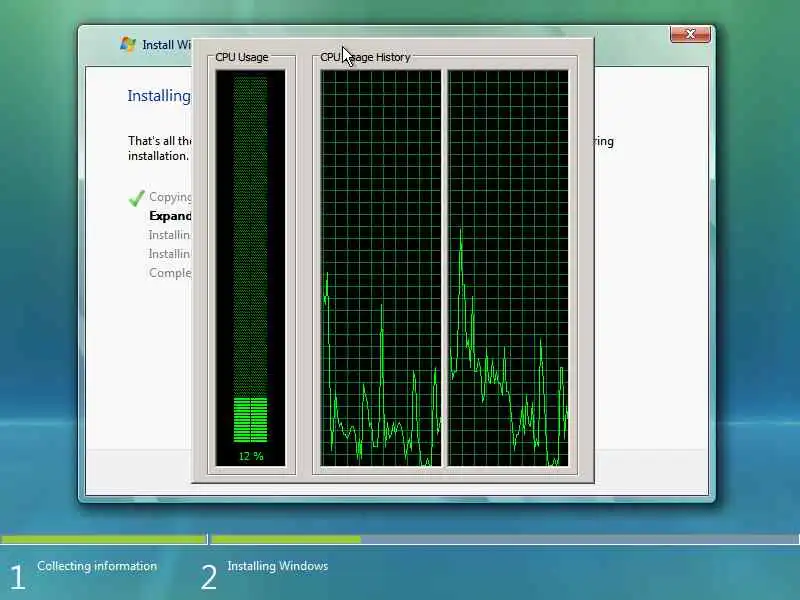Click the Windows flag icon in title bar
The image size is (800, 600).
coord(128,44)
